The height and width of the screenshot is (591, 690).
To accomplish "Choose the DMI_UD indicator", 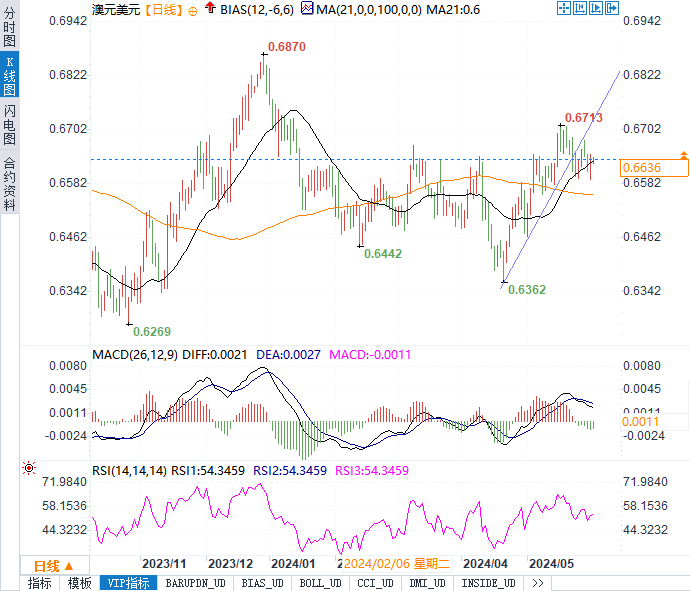I will pyautogui.click(x=427, y=583).
